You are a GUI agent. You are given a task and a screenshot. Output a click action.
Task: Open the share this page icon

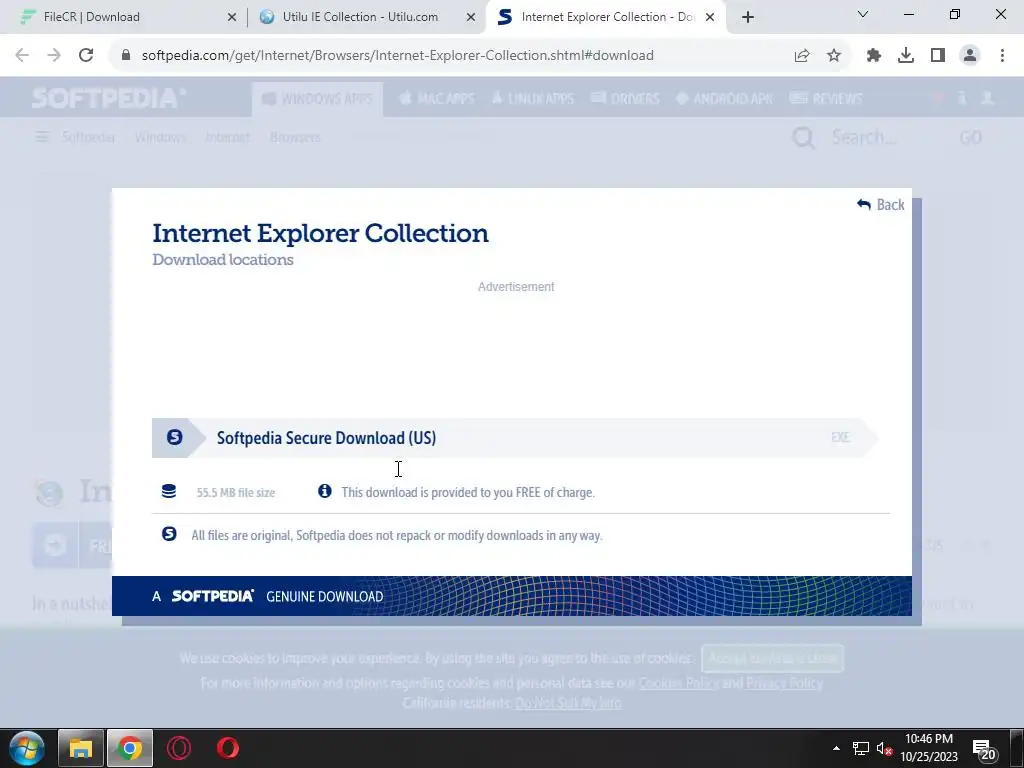pyautogui.click(x=802, y=56)
